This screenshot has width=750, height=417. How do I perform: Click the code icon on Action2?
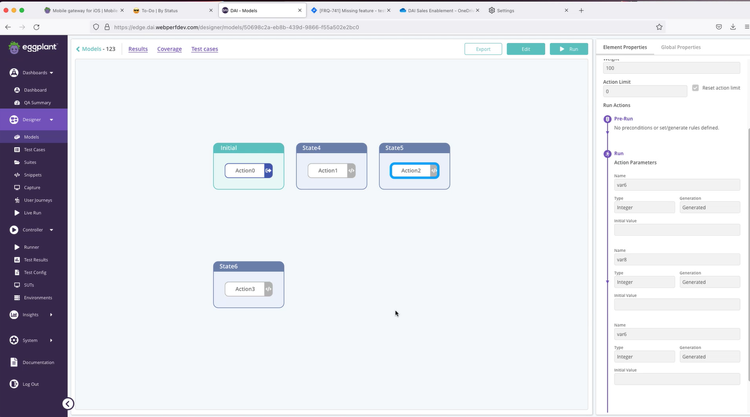[434, 171]
